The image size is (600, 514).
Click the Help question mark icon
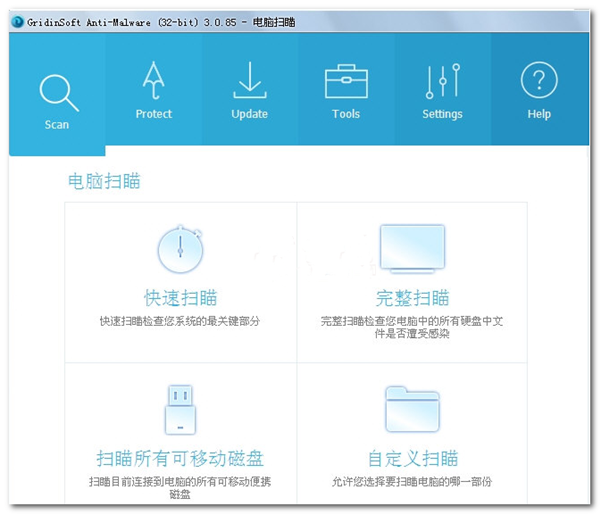(539, 80)
